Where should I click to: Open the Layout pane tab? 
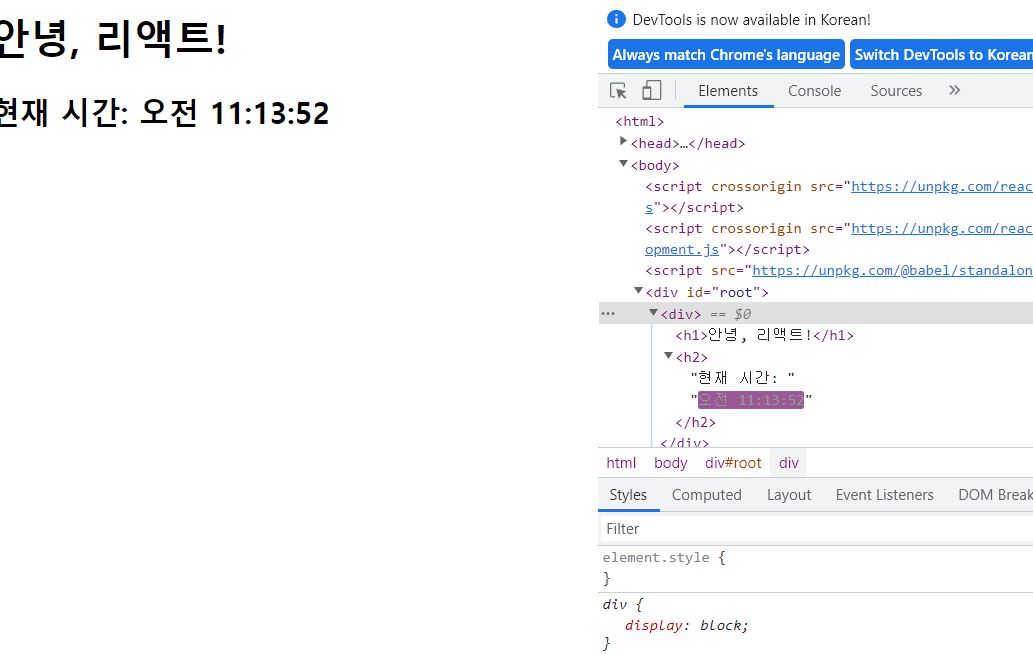pos(789,495)
